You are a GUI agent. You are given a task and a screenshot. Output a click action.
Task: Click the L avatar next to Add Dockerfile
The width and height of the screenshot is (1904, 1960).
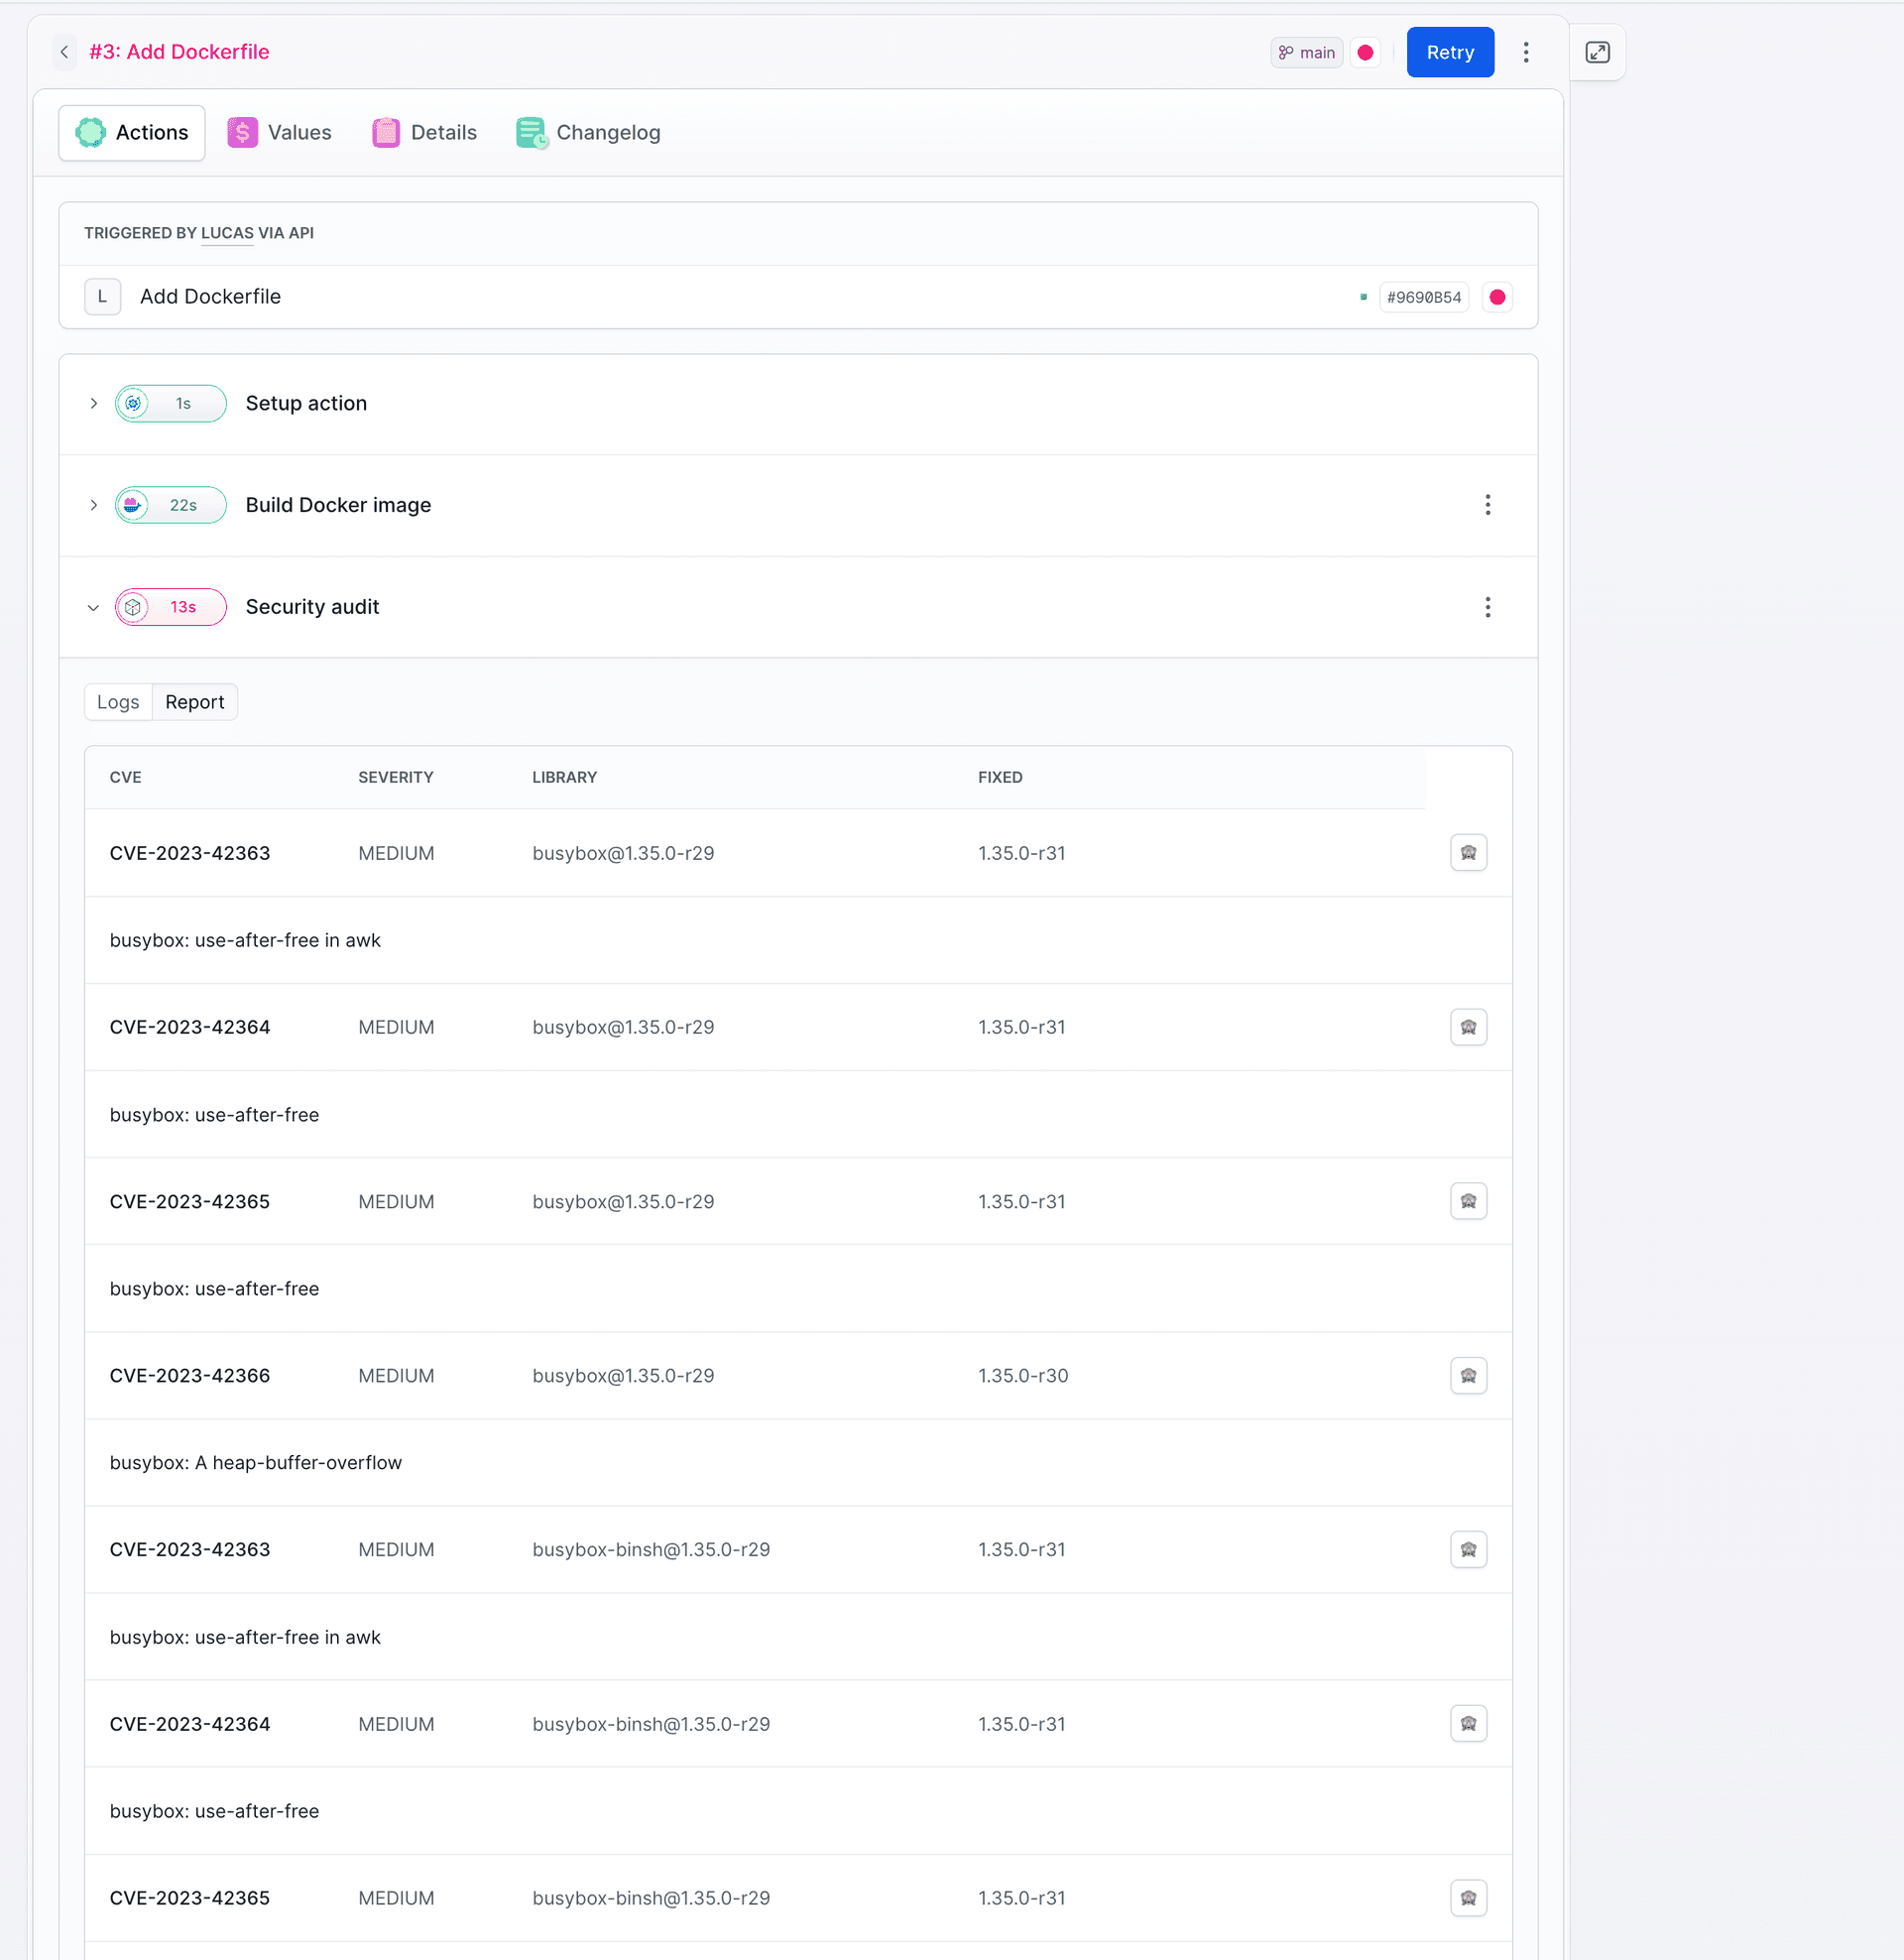coord(102,297)
